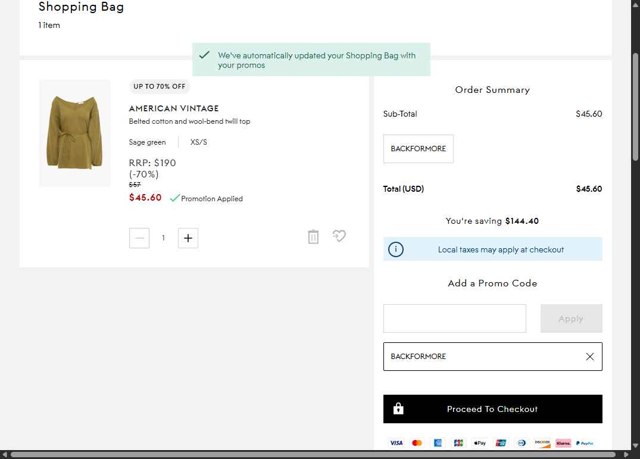
Task: Click the JCB payment icon
Action: (458, 443)
